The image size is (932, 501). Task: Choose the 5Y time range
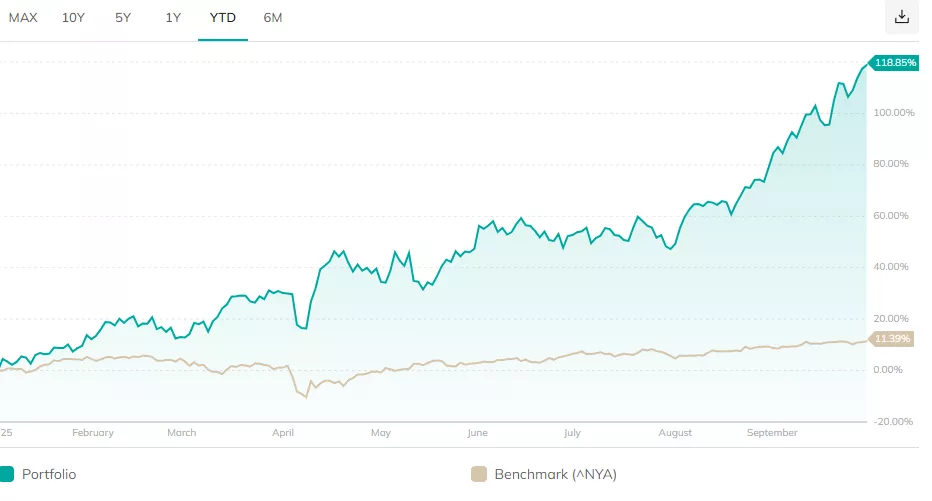point(123,17)
